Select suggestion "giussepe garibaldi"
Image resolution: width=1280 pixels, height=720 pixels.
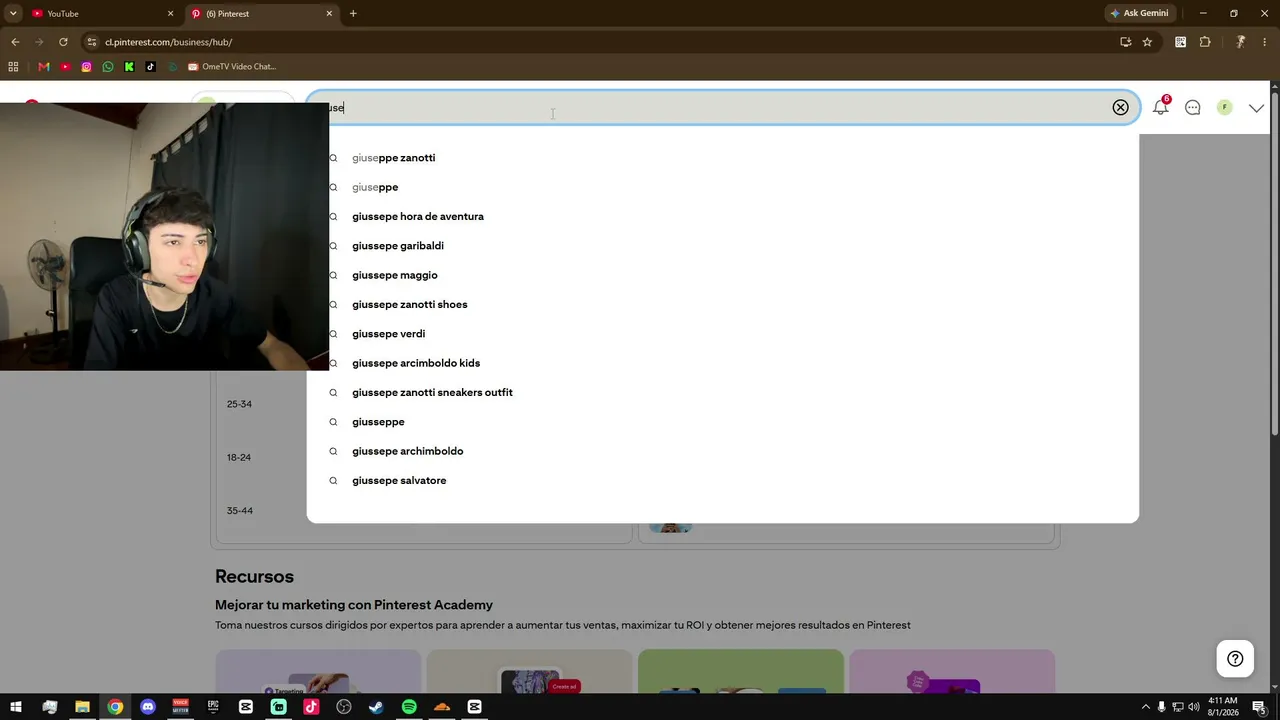398,246
